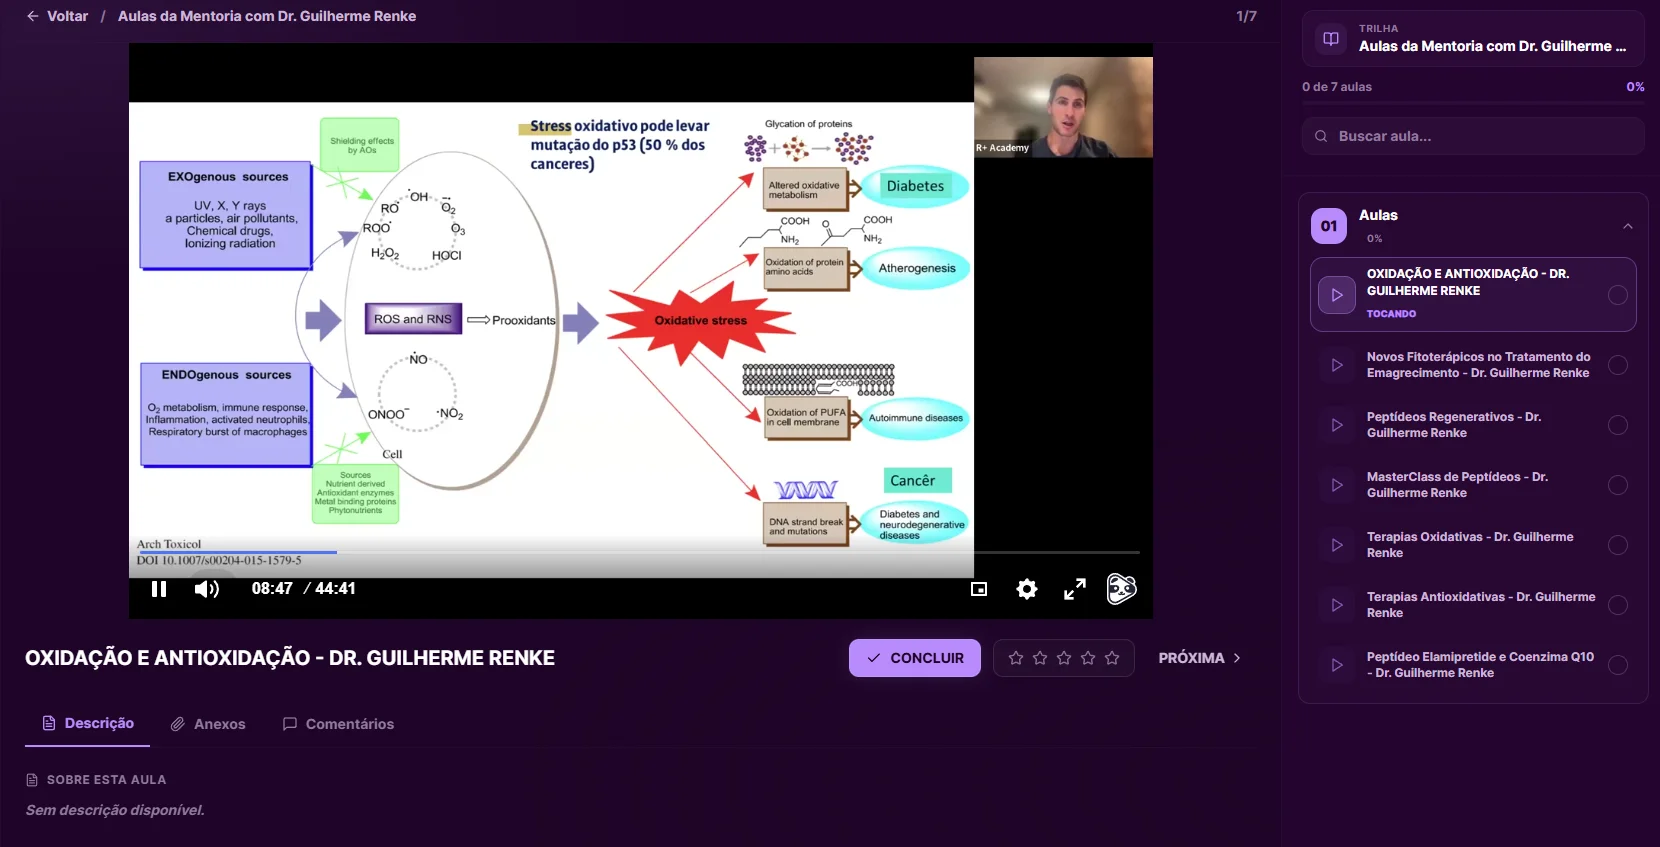Viewport: 1660px width, 847px height.
Task: Click the CONCLUIR button
Action: coord(915,658)
